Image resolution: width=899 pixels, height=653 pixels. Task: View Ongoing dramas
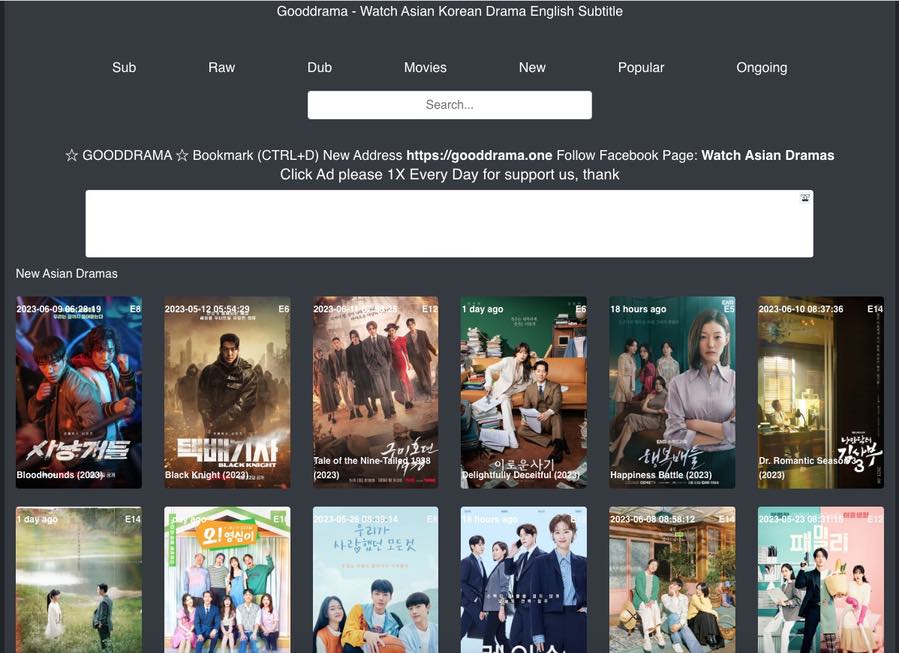pyautogui.click(x=761, y=67)
